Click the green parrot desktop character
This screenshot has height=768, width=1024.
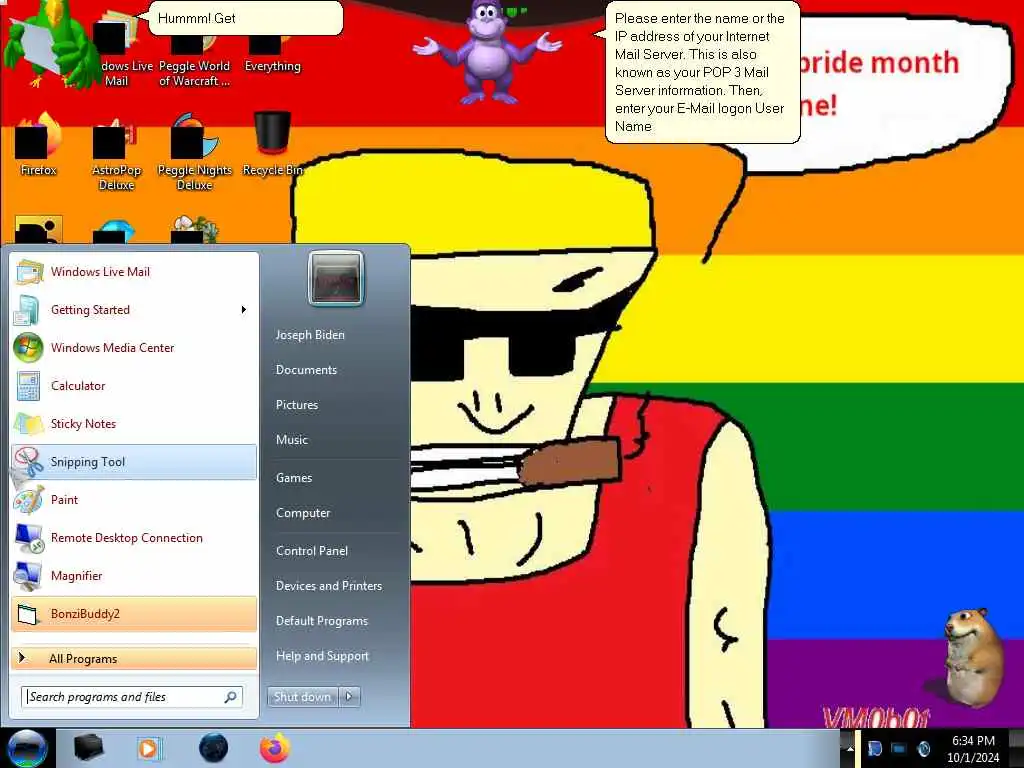coord(54,44)
